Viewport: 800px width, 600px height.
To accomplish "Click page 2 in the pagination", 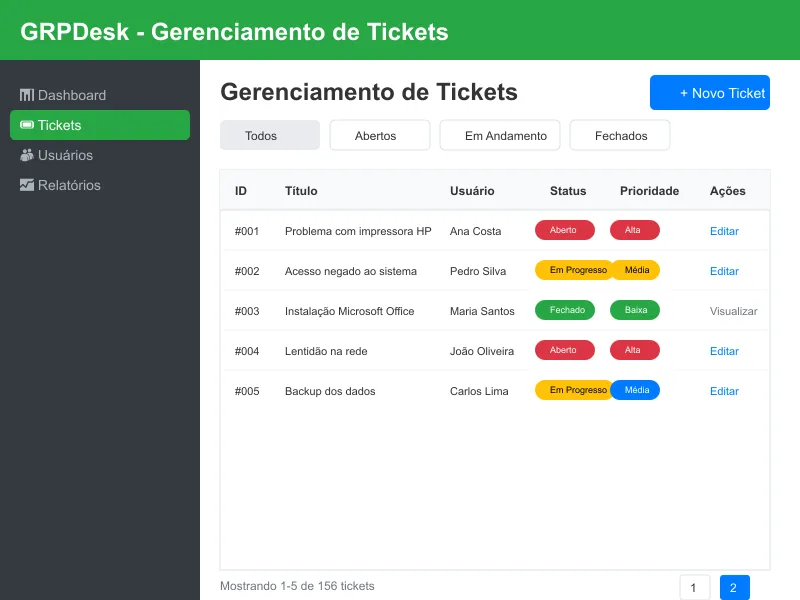I will [x=733, y=587].
